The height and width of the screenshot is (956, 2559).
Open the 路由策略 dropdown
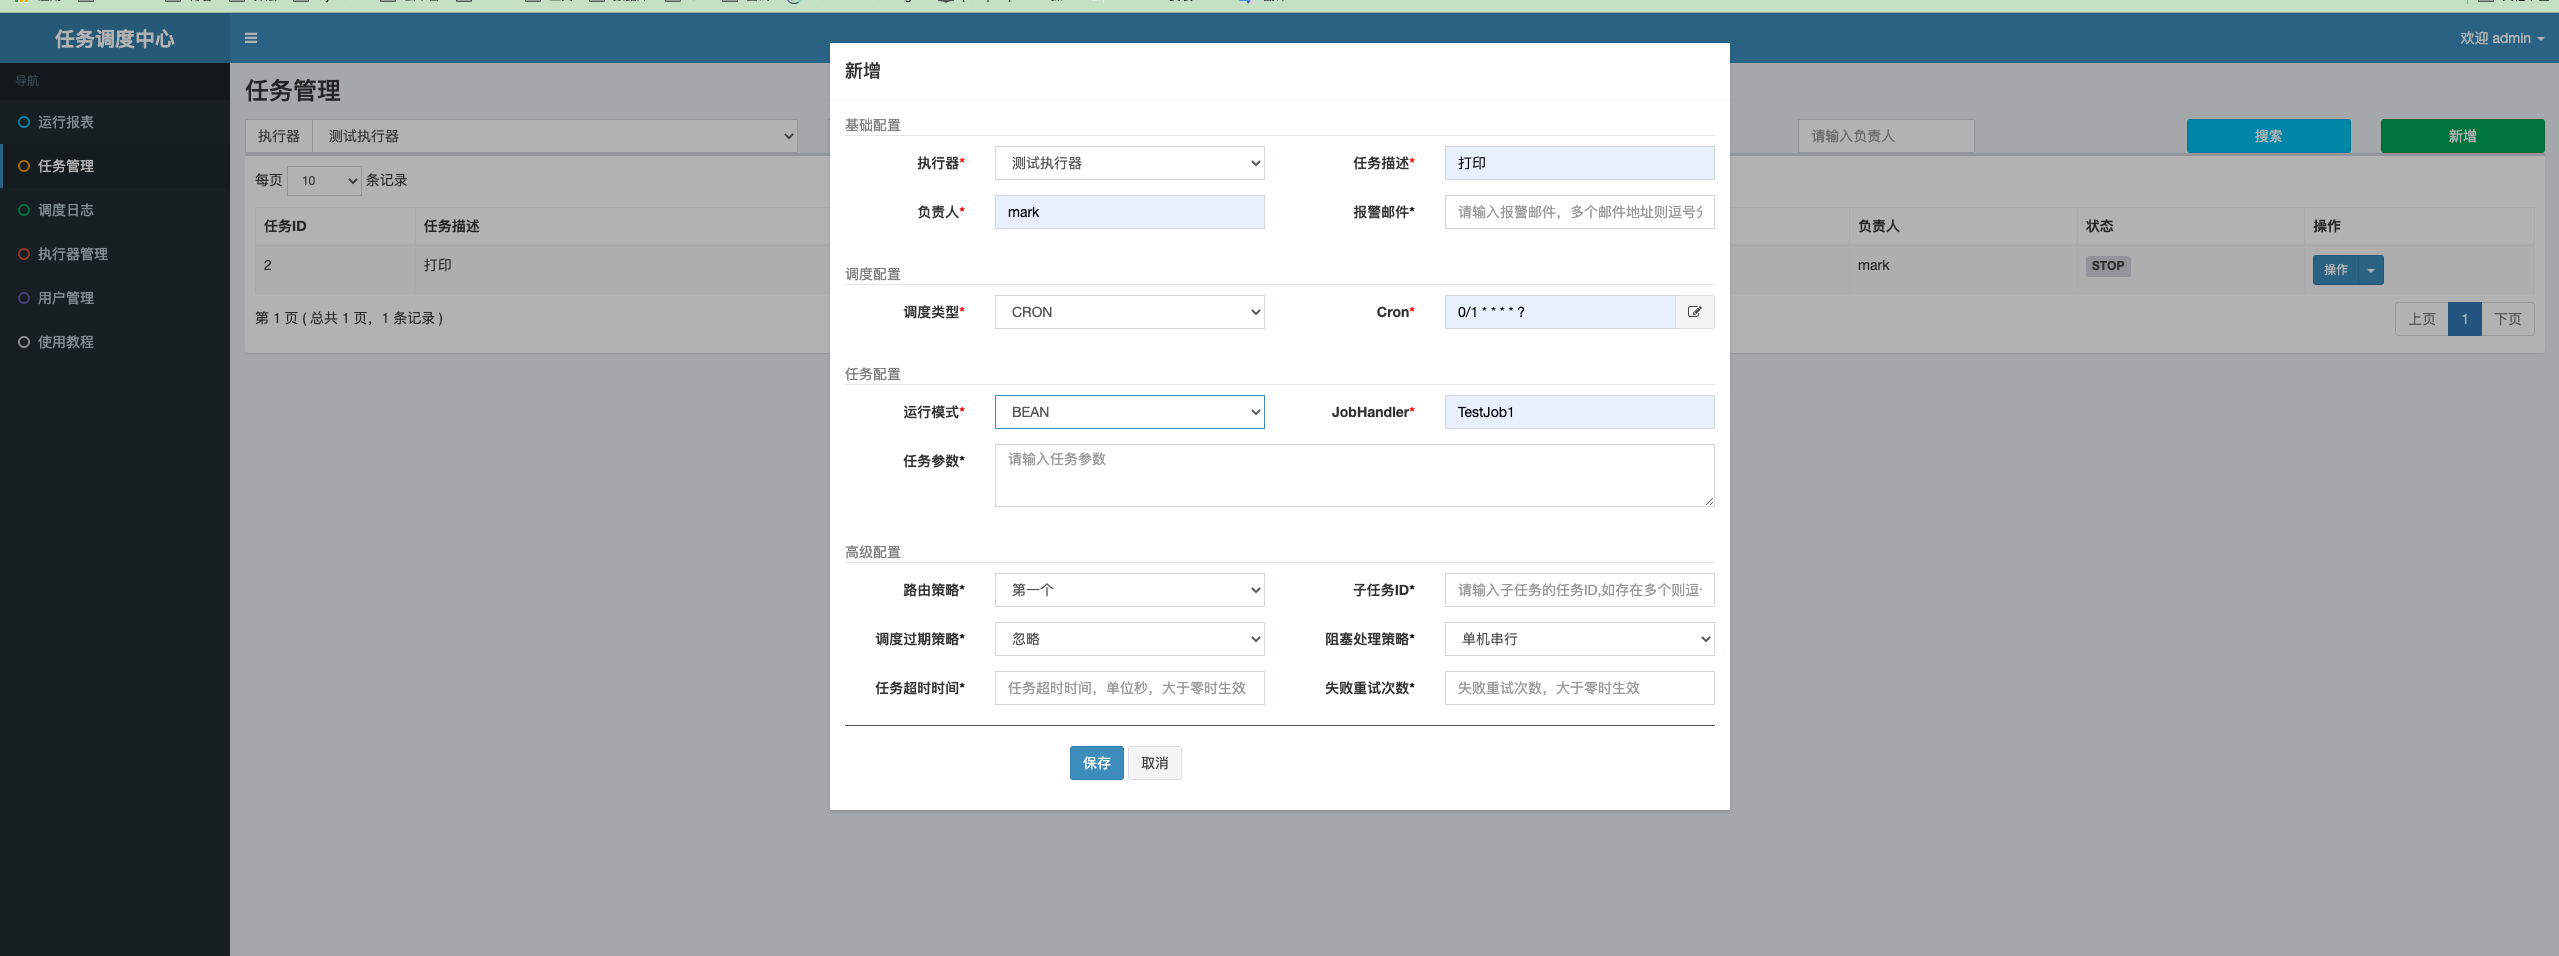point(1129,590)
